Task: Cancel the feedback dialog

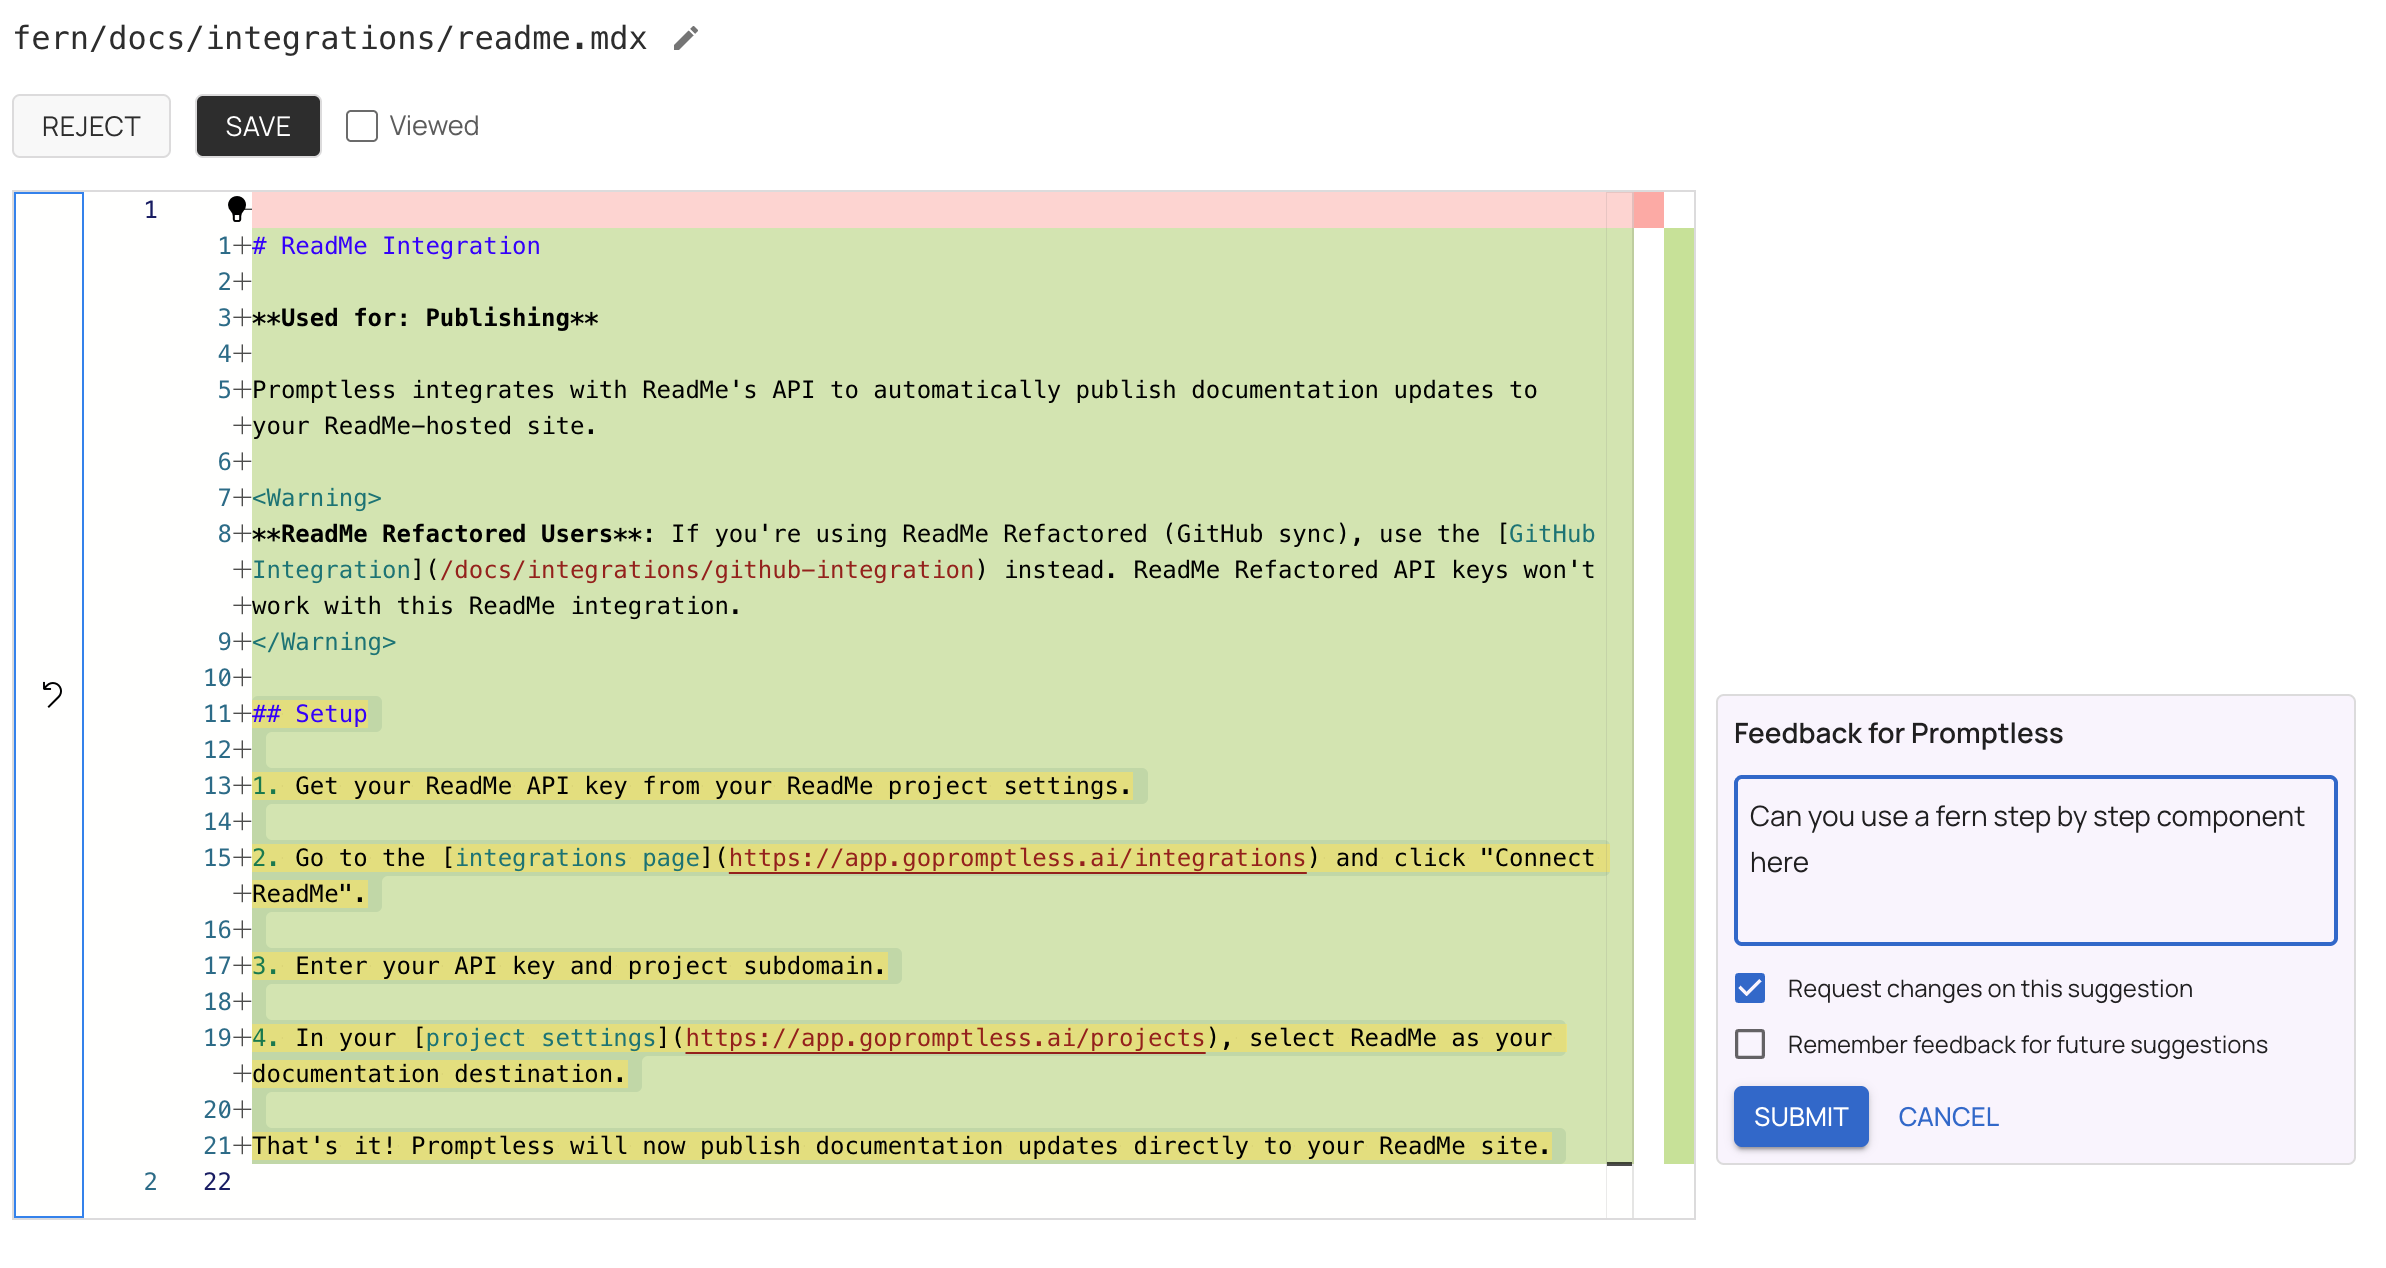Action: click(x=1947, y=1116)
